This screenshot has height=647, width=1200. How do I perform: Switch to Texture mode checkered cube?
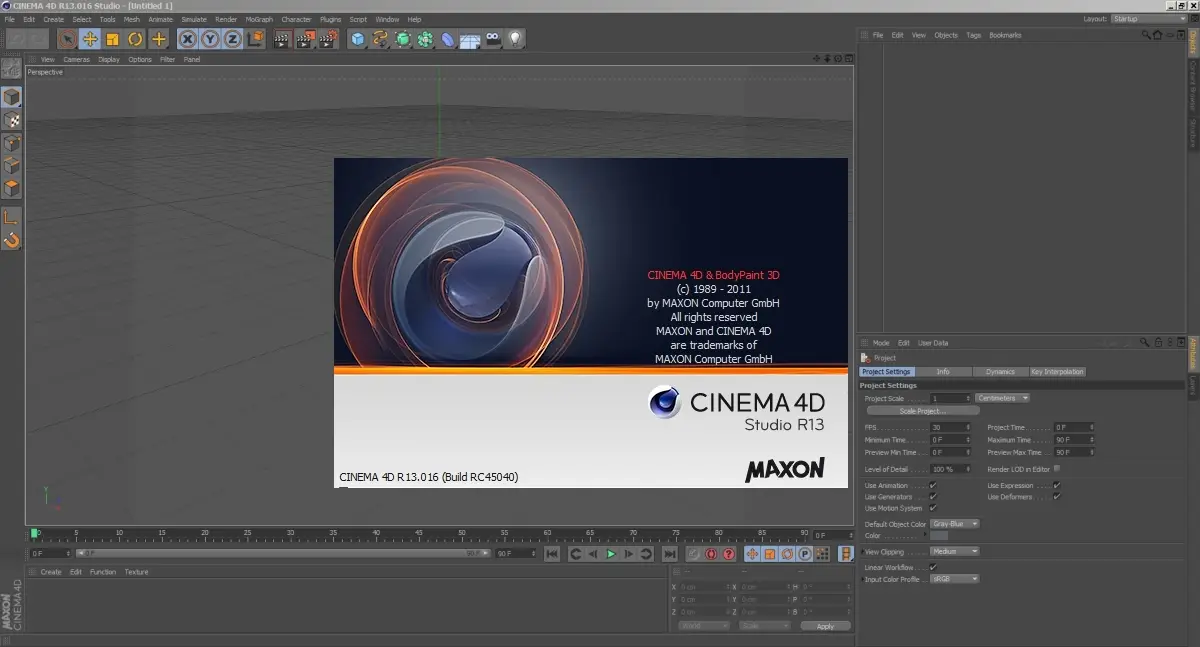[11, 120]
